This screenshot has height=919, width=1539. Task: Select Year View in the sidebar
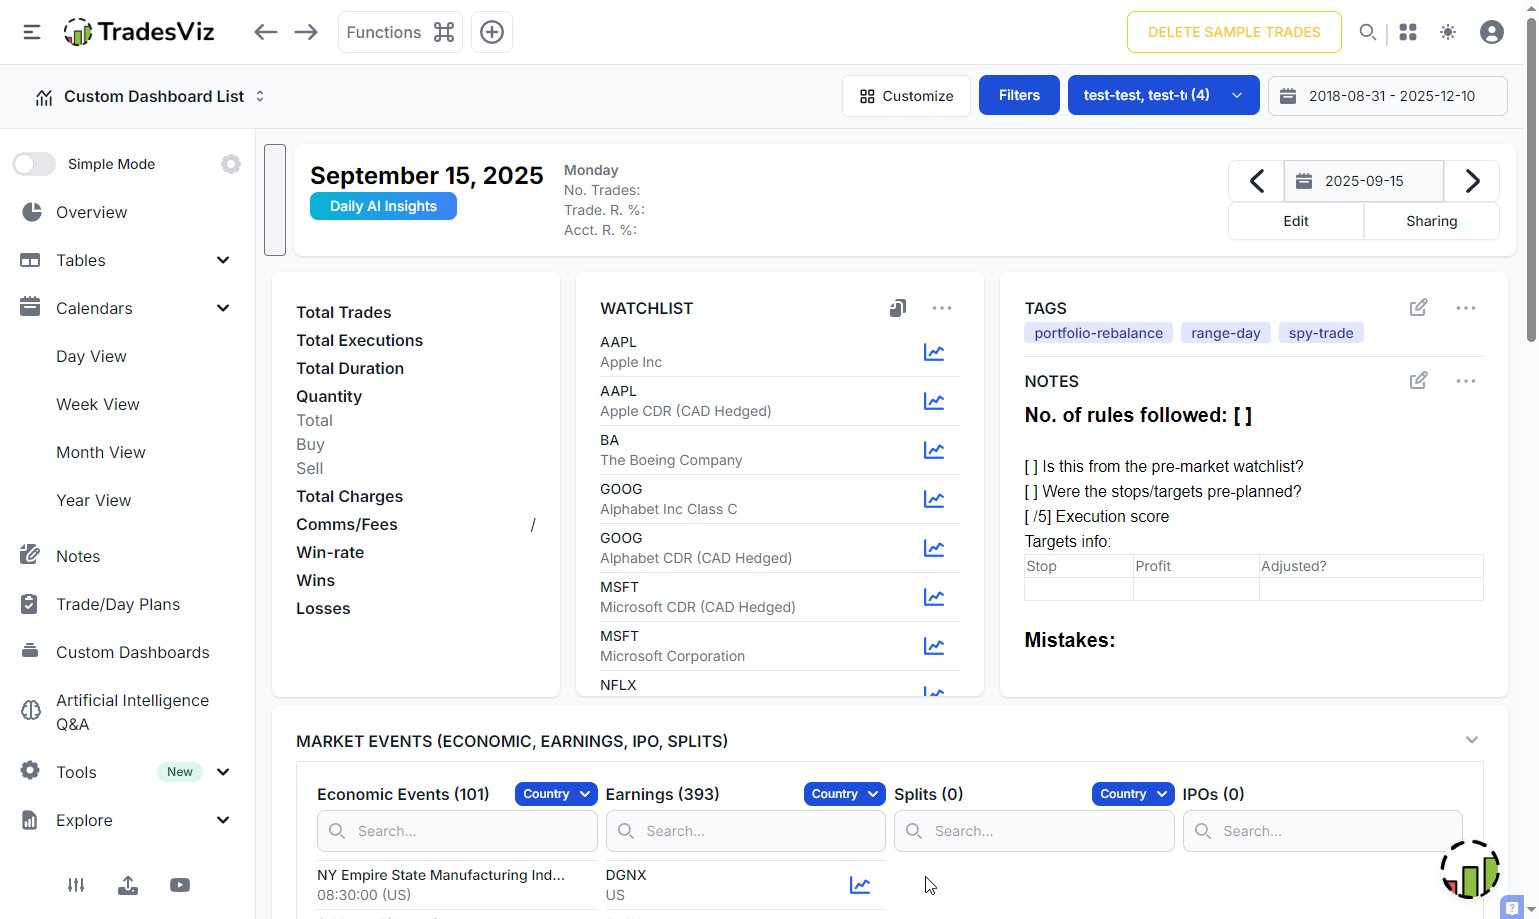coord(94,500)
